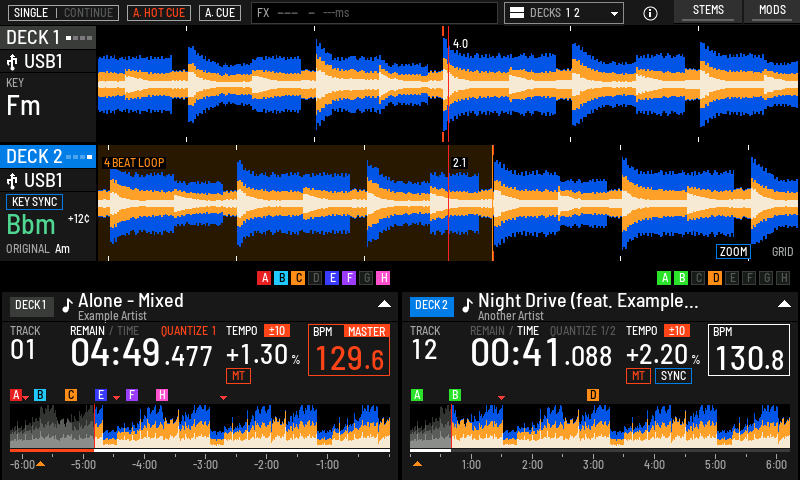Select Deck 1 hot cue F in middle row

point(349,278)
